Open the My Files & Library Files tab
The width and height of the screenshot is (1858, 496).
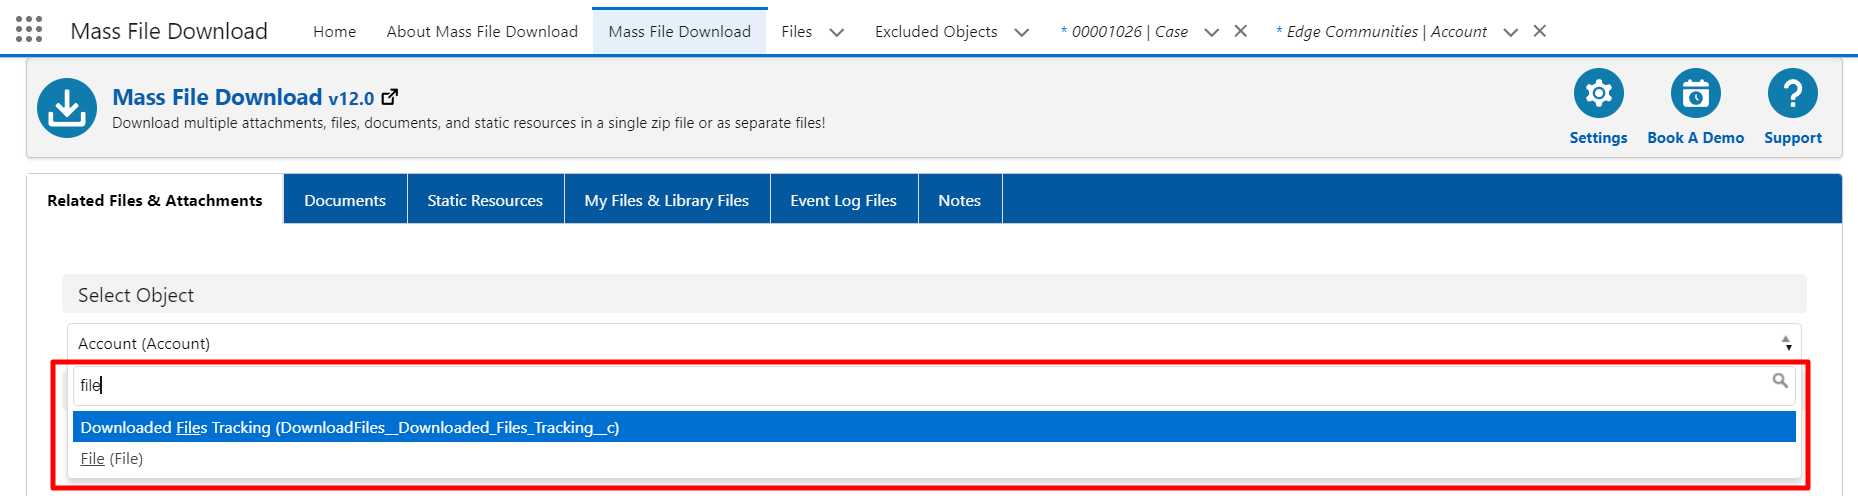(x=667, y=200)
